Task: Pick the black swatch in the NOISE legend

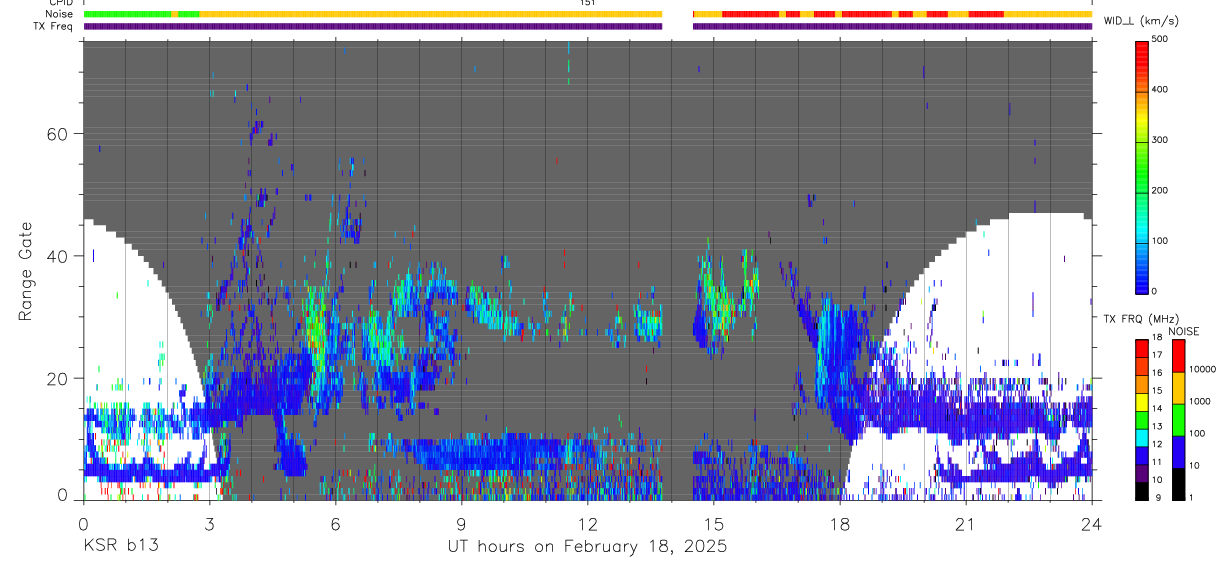Action: pos(1178,483)
